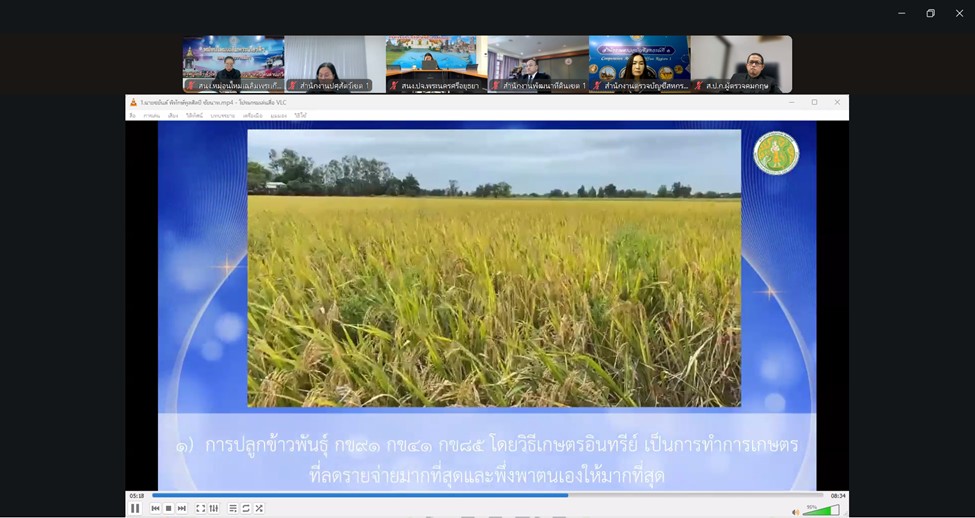Select participant สำนักงานตรวจบัญชีสหกรณ์ video tile
Screen dimensions: 975x518
[x=640, y=64]
